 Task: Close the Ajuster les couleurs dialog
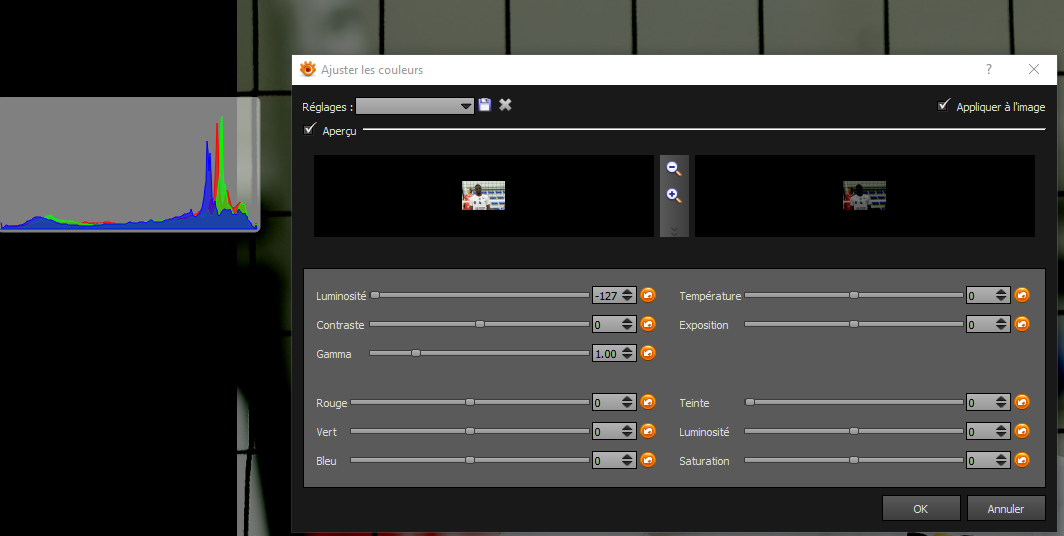[1033, 69]
